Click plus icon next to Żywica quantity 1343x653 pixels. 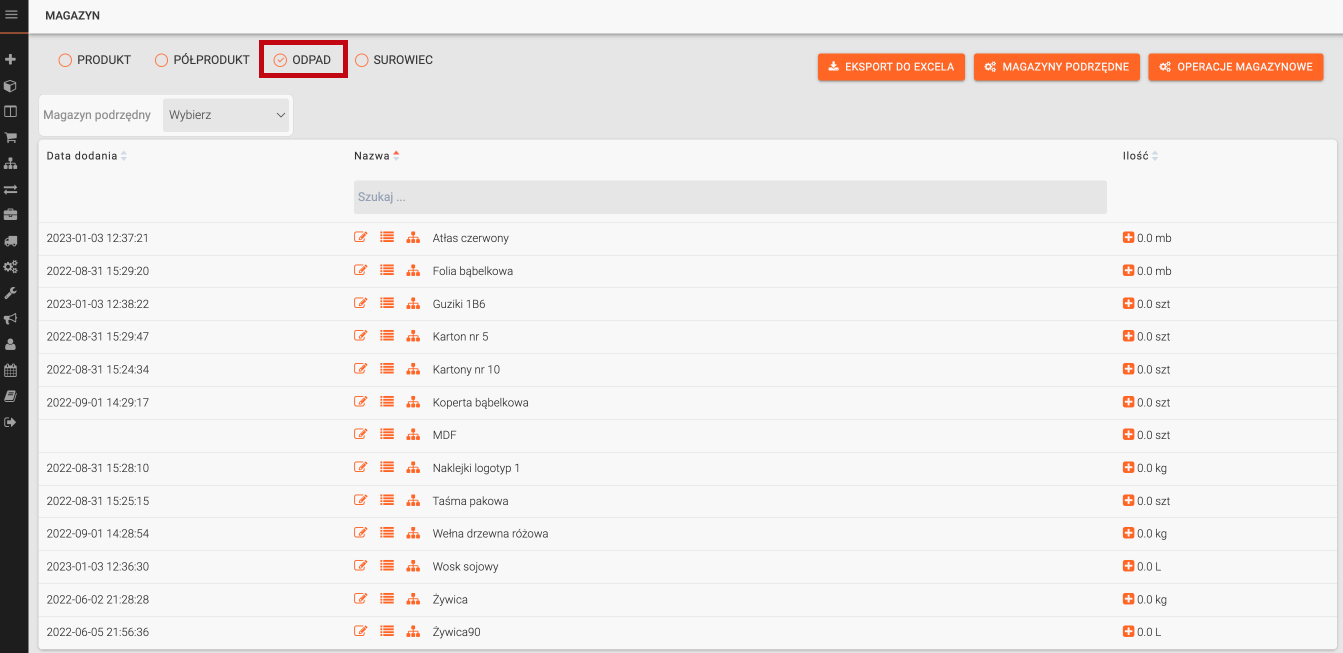(1129, 600)
